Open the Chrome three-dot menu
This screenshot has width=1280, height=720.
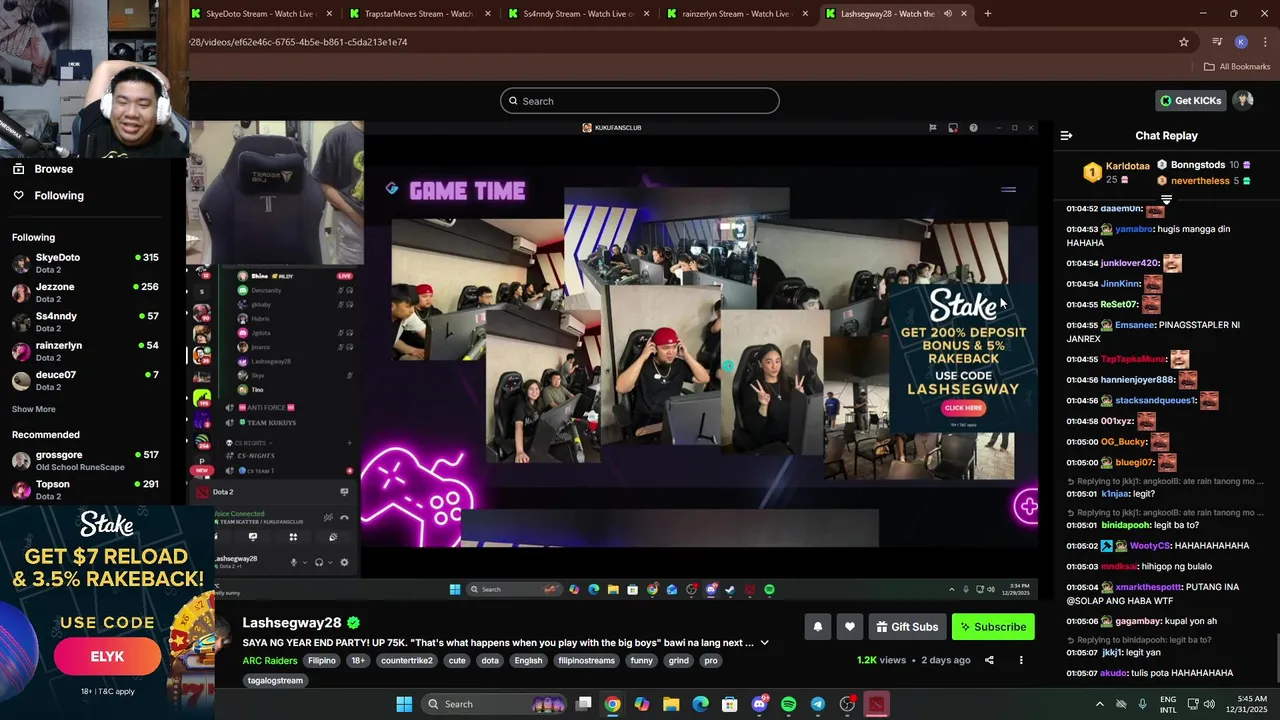[1265, 42]
